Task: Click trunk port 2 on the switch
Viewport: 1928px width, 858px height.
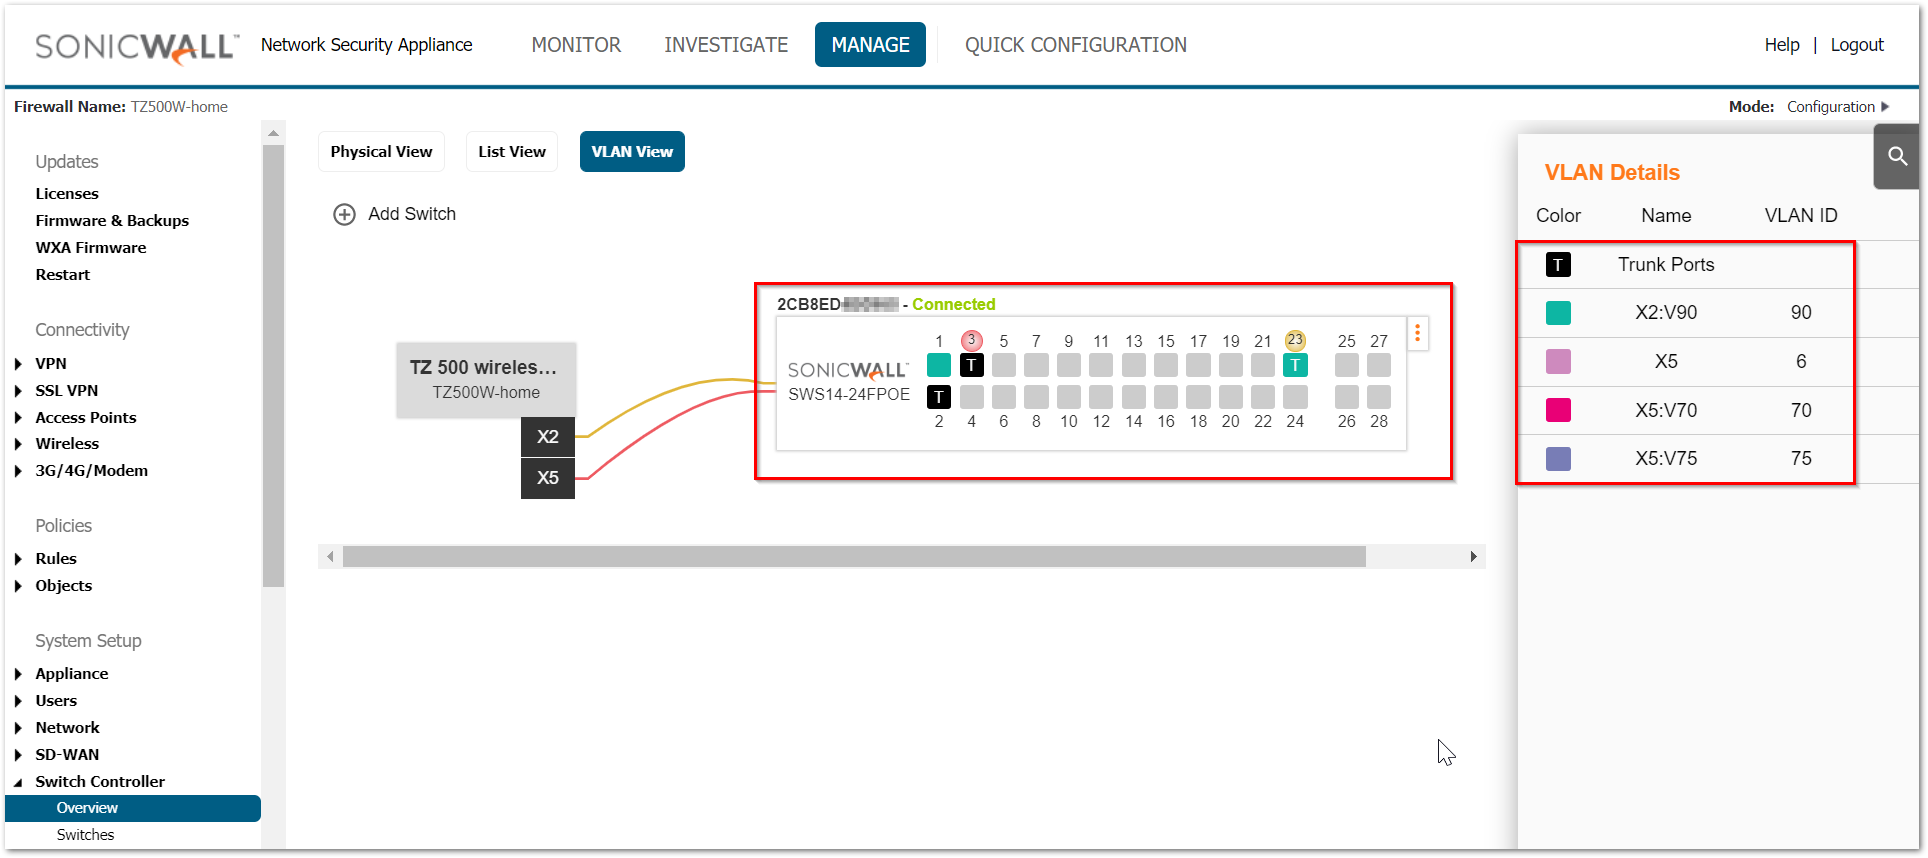Action: pyautogui.click(x=938, y=397)
